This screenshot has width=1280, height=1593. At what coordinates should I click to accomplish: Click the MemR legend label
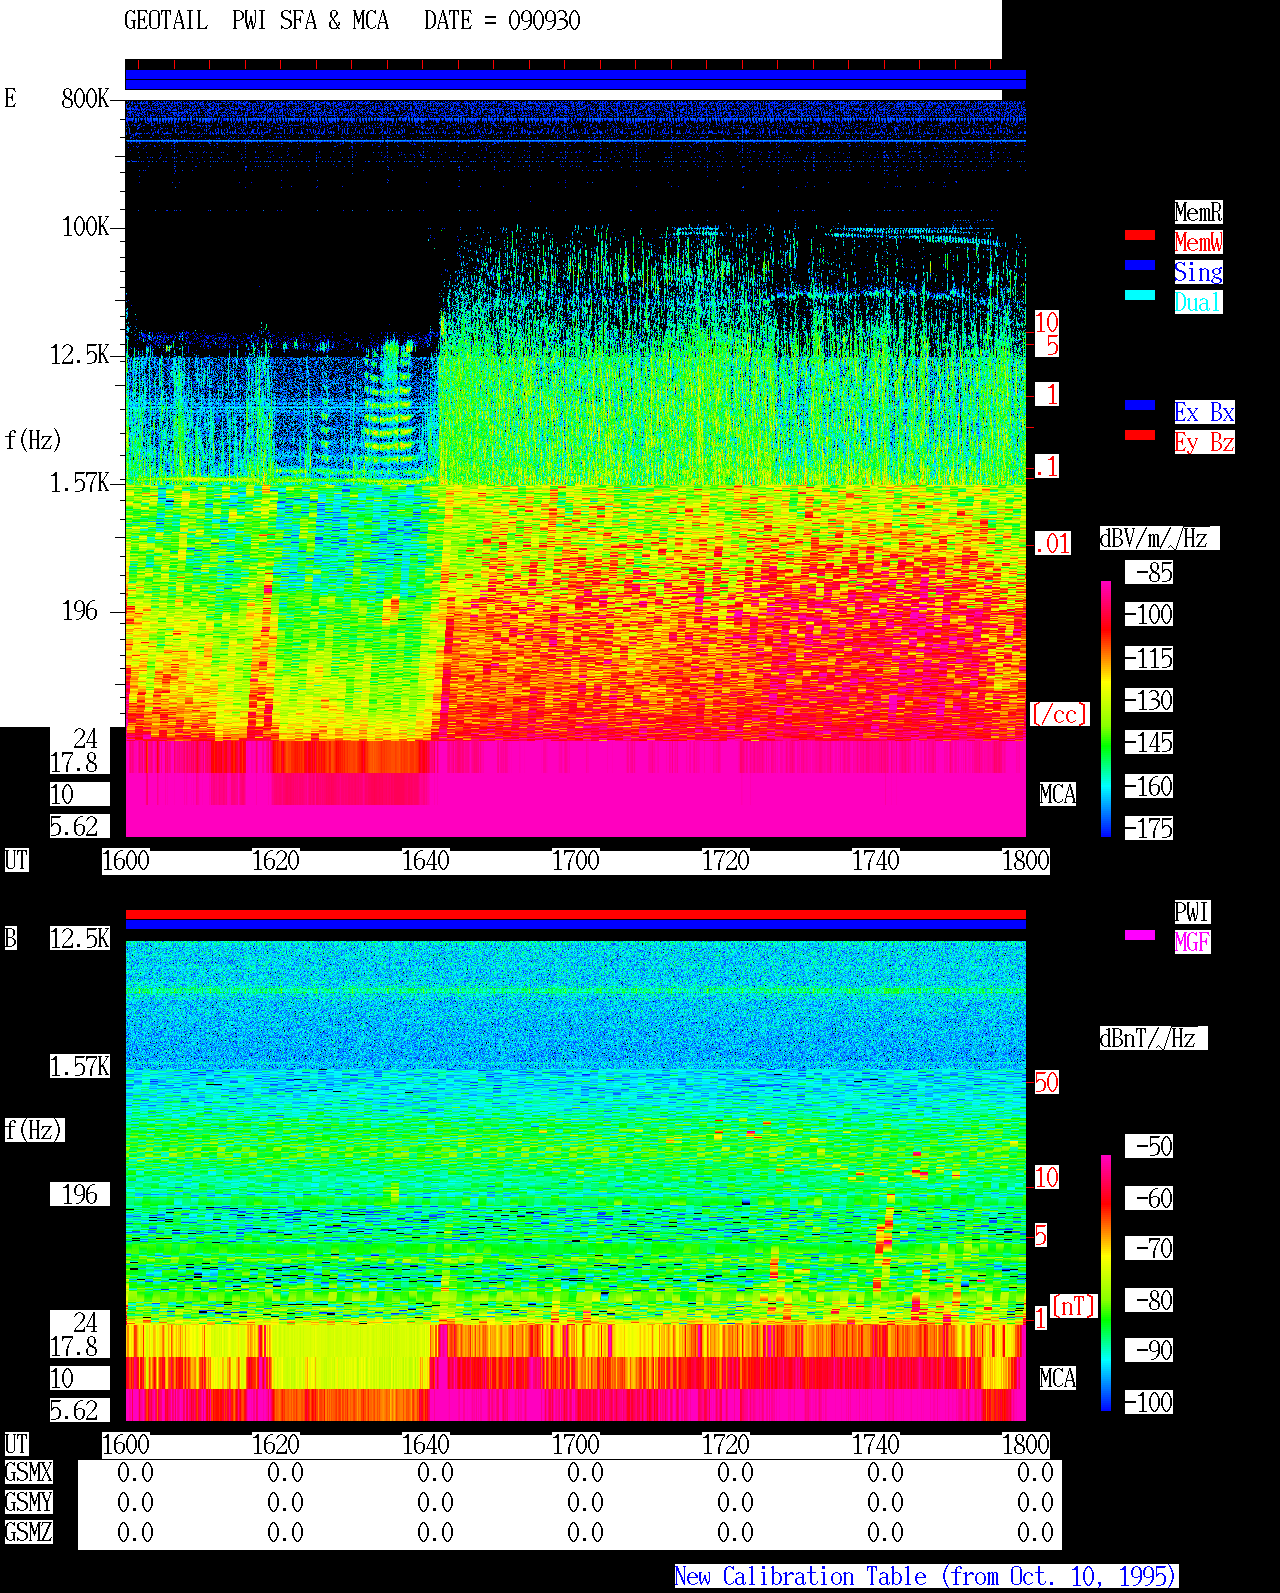[x=1198, y=212]
